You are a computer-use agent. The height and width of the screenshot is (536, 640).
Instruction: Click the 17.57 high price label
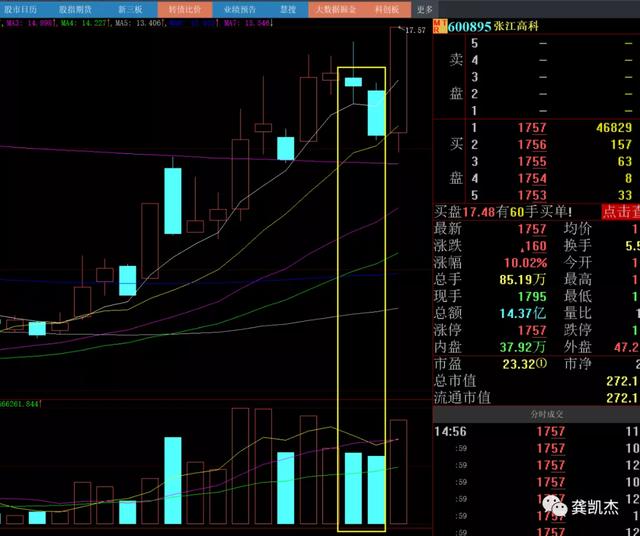click(x=416, y=30)
